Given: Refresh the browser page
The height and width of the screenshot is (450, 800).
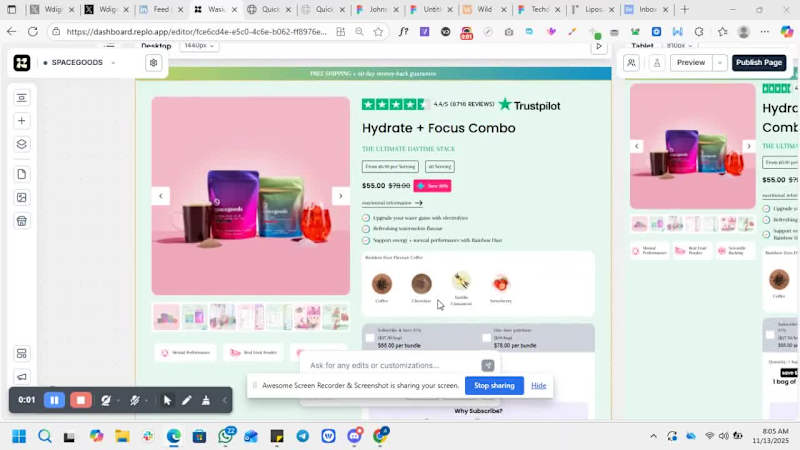Looking at the screenshot, I should (x=33, y=32).
